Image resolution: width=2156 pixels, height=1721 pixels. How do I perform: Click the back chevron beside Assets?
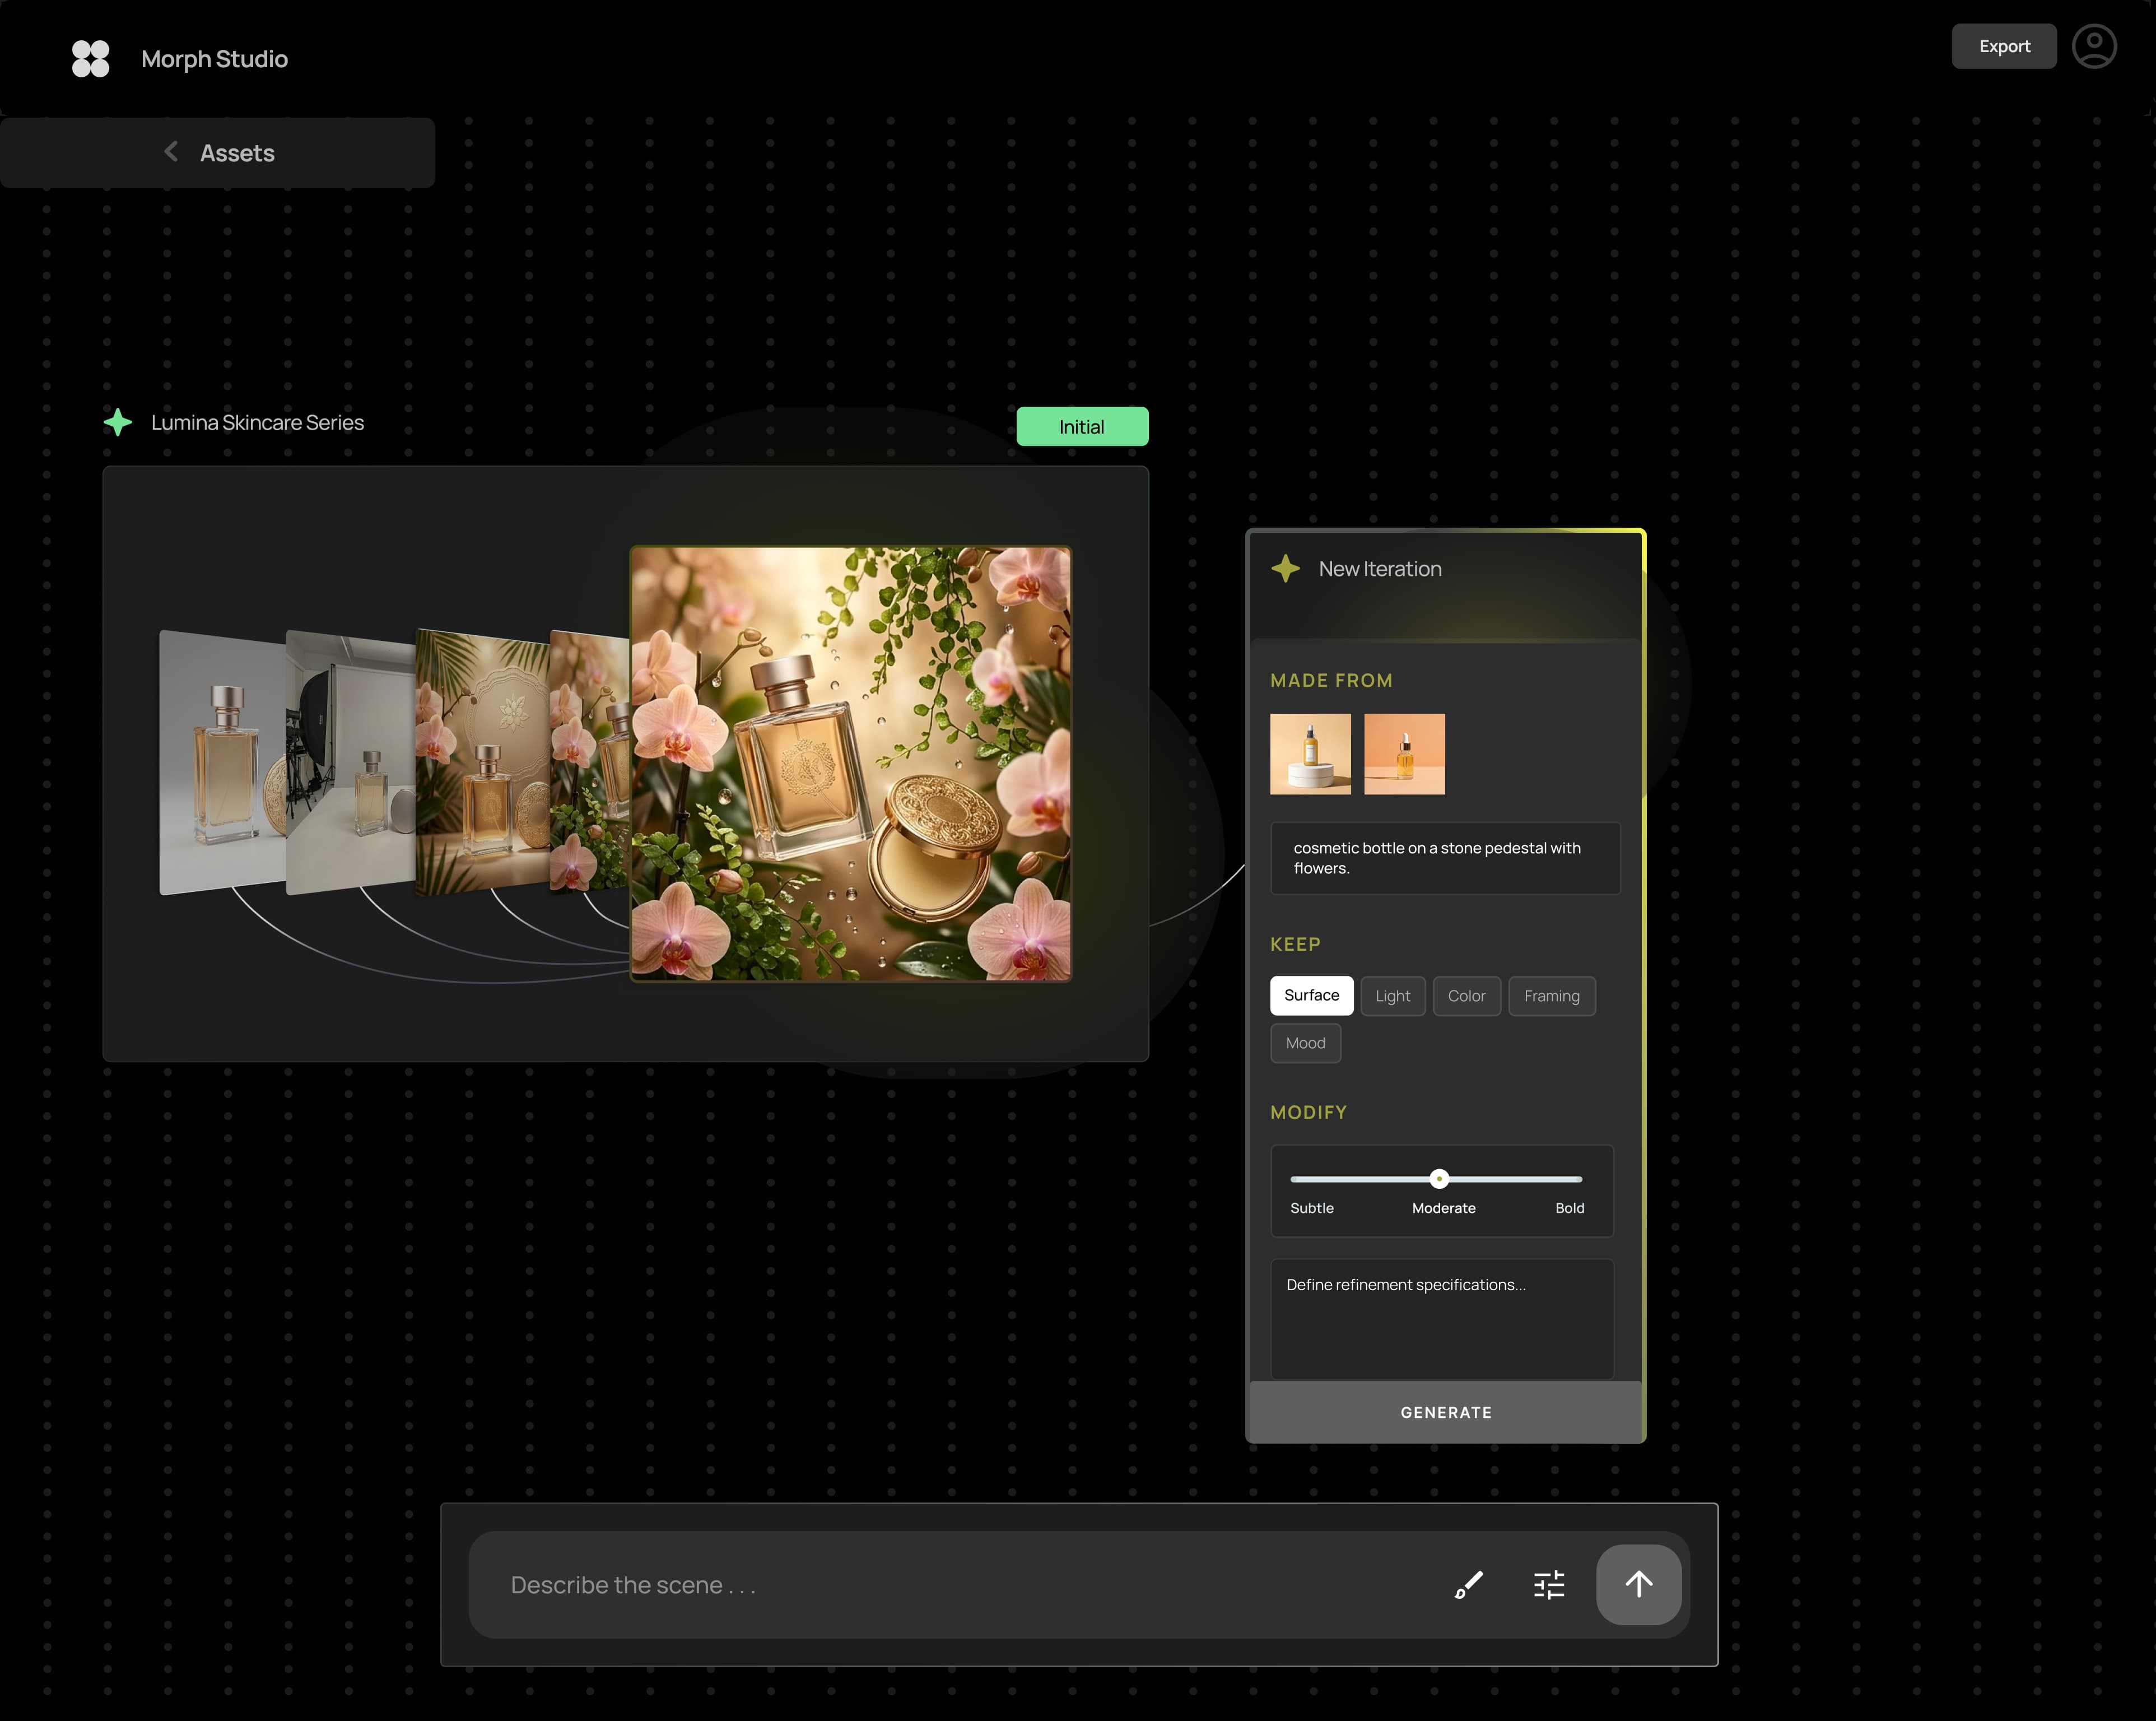click(171, 152)
